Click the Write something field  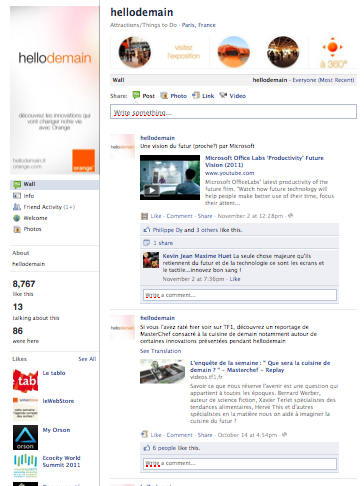click(233, 112)
